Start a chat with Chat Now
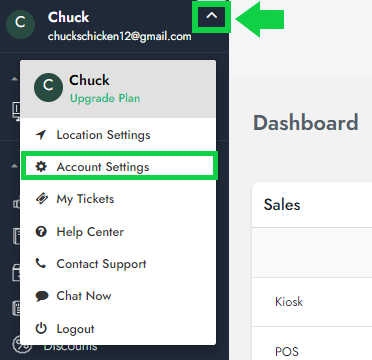The height and width of the screenshot is (360, 372). (118, 296)
